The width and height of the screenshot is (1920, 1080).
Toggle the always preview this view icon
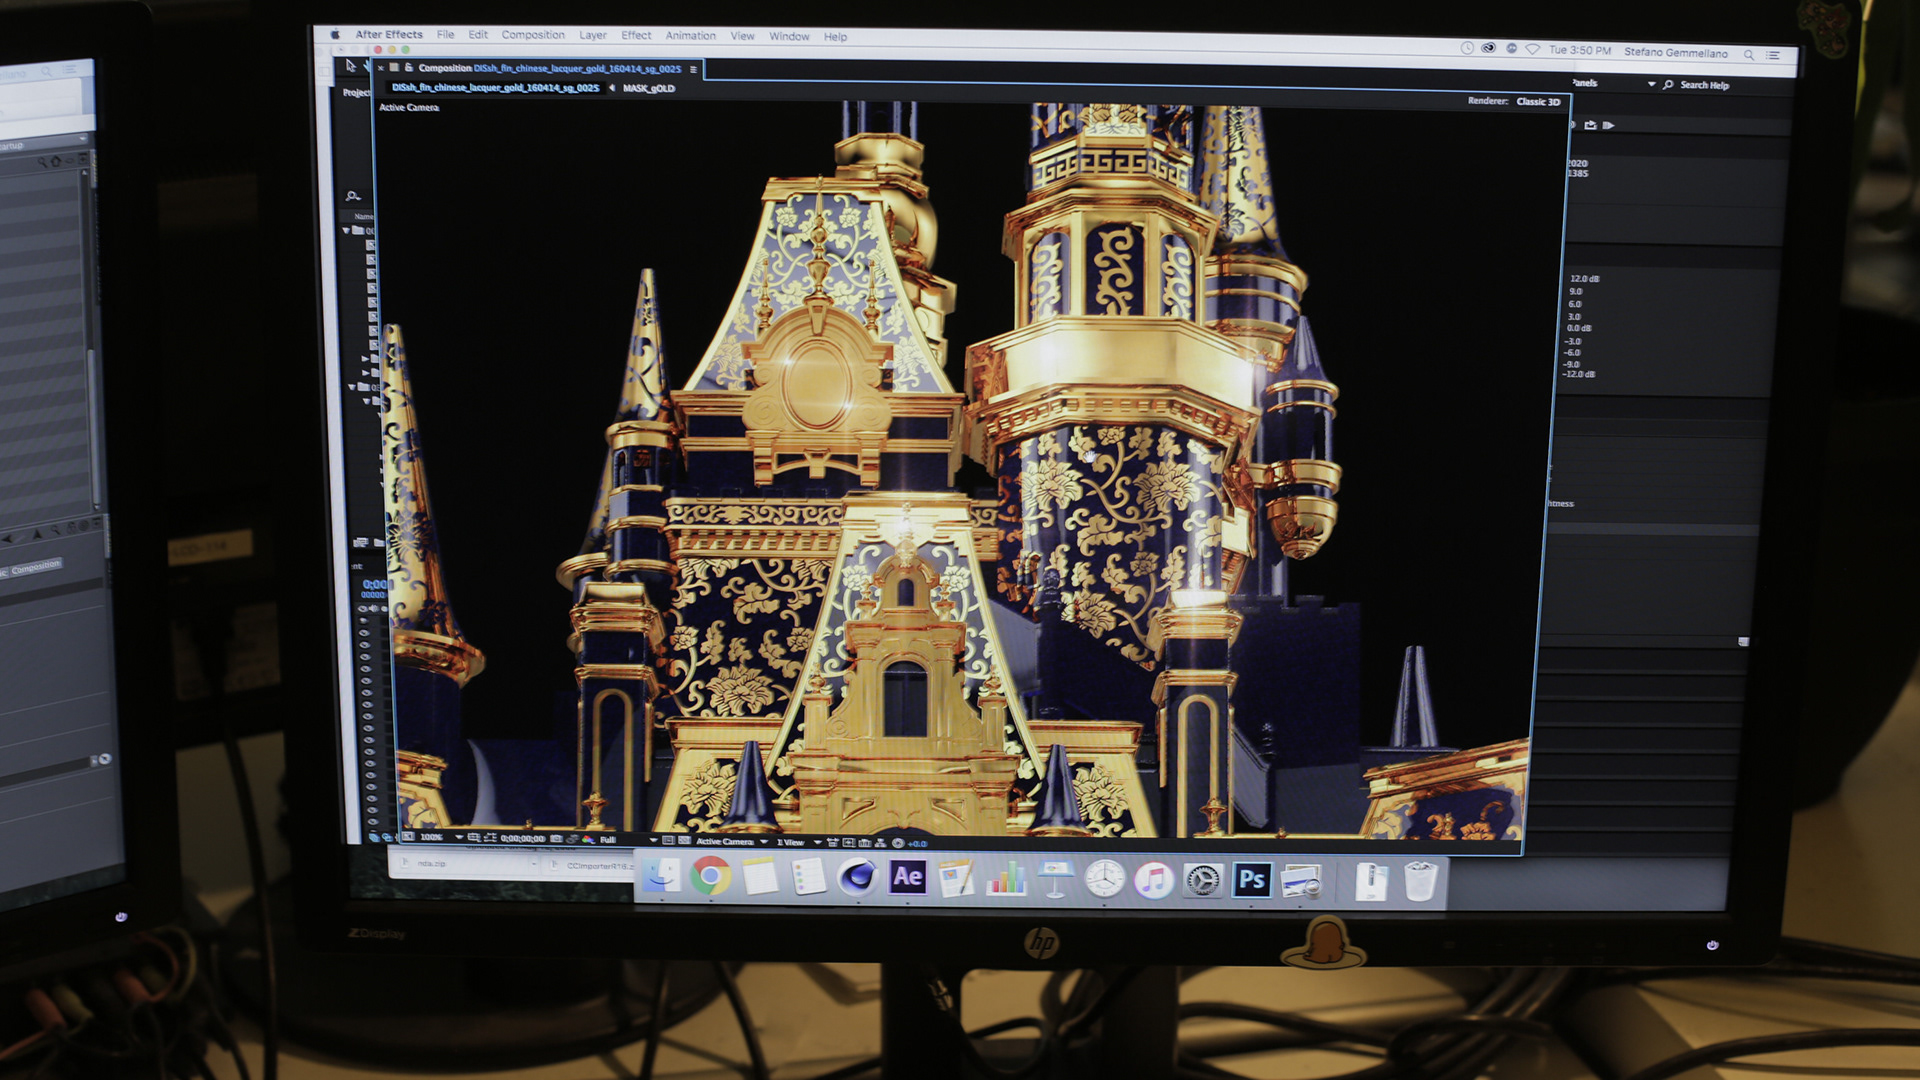pos(407,836)
